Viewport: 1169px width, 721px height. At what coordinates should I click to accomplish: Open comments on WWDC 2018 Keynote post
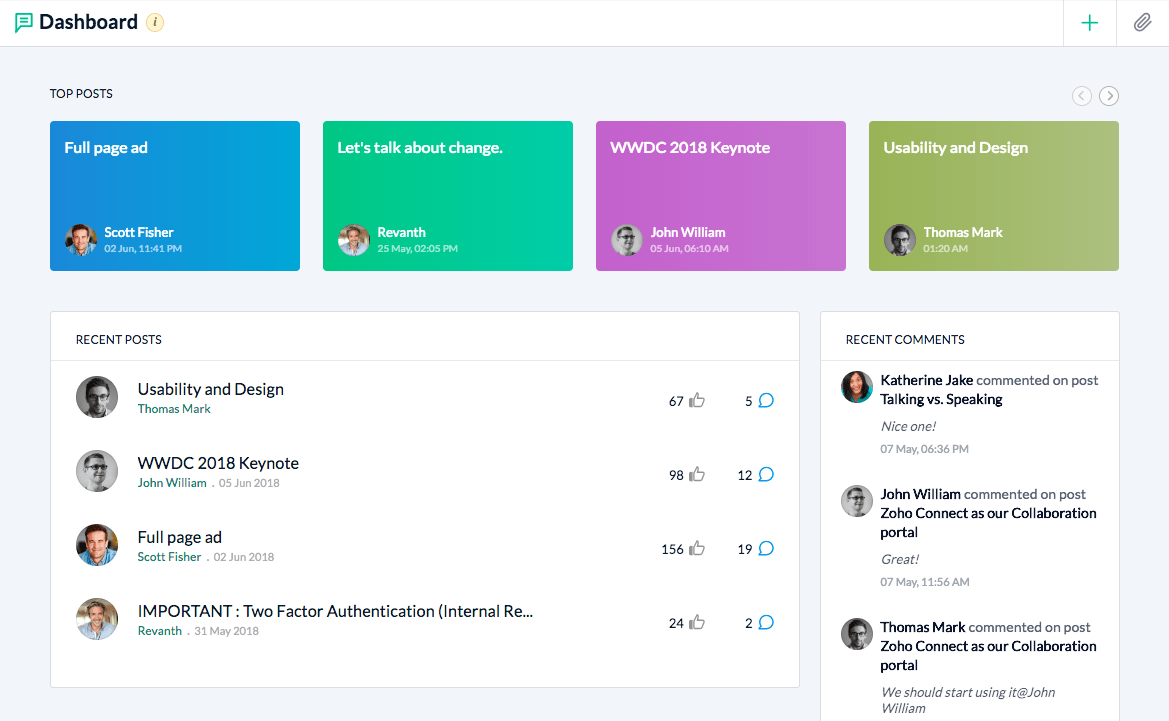tap(766, 474)
